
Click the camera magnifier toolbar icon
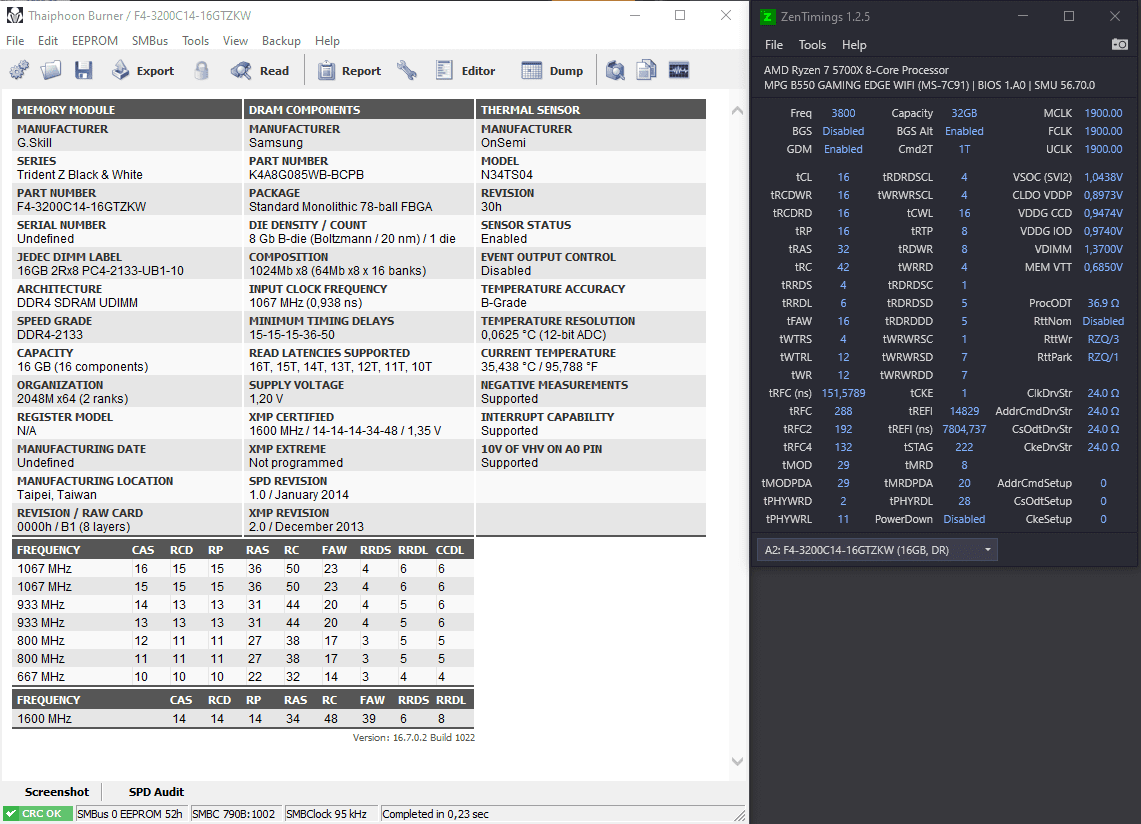[616, 71]
